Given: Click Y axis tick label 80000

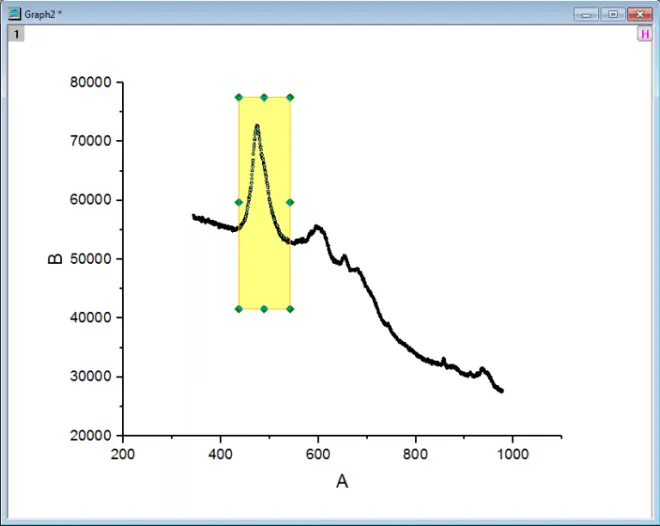Looking at the screenshot, I should coord(90,82).
